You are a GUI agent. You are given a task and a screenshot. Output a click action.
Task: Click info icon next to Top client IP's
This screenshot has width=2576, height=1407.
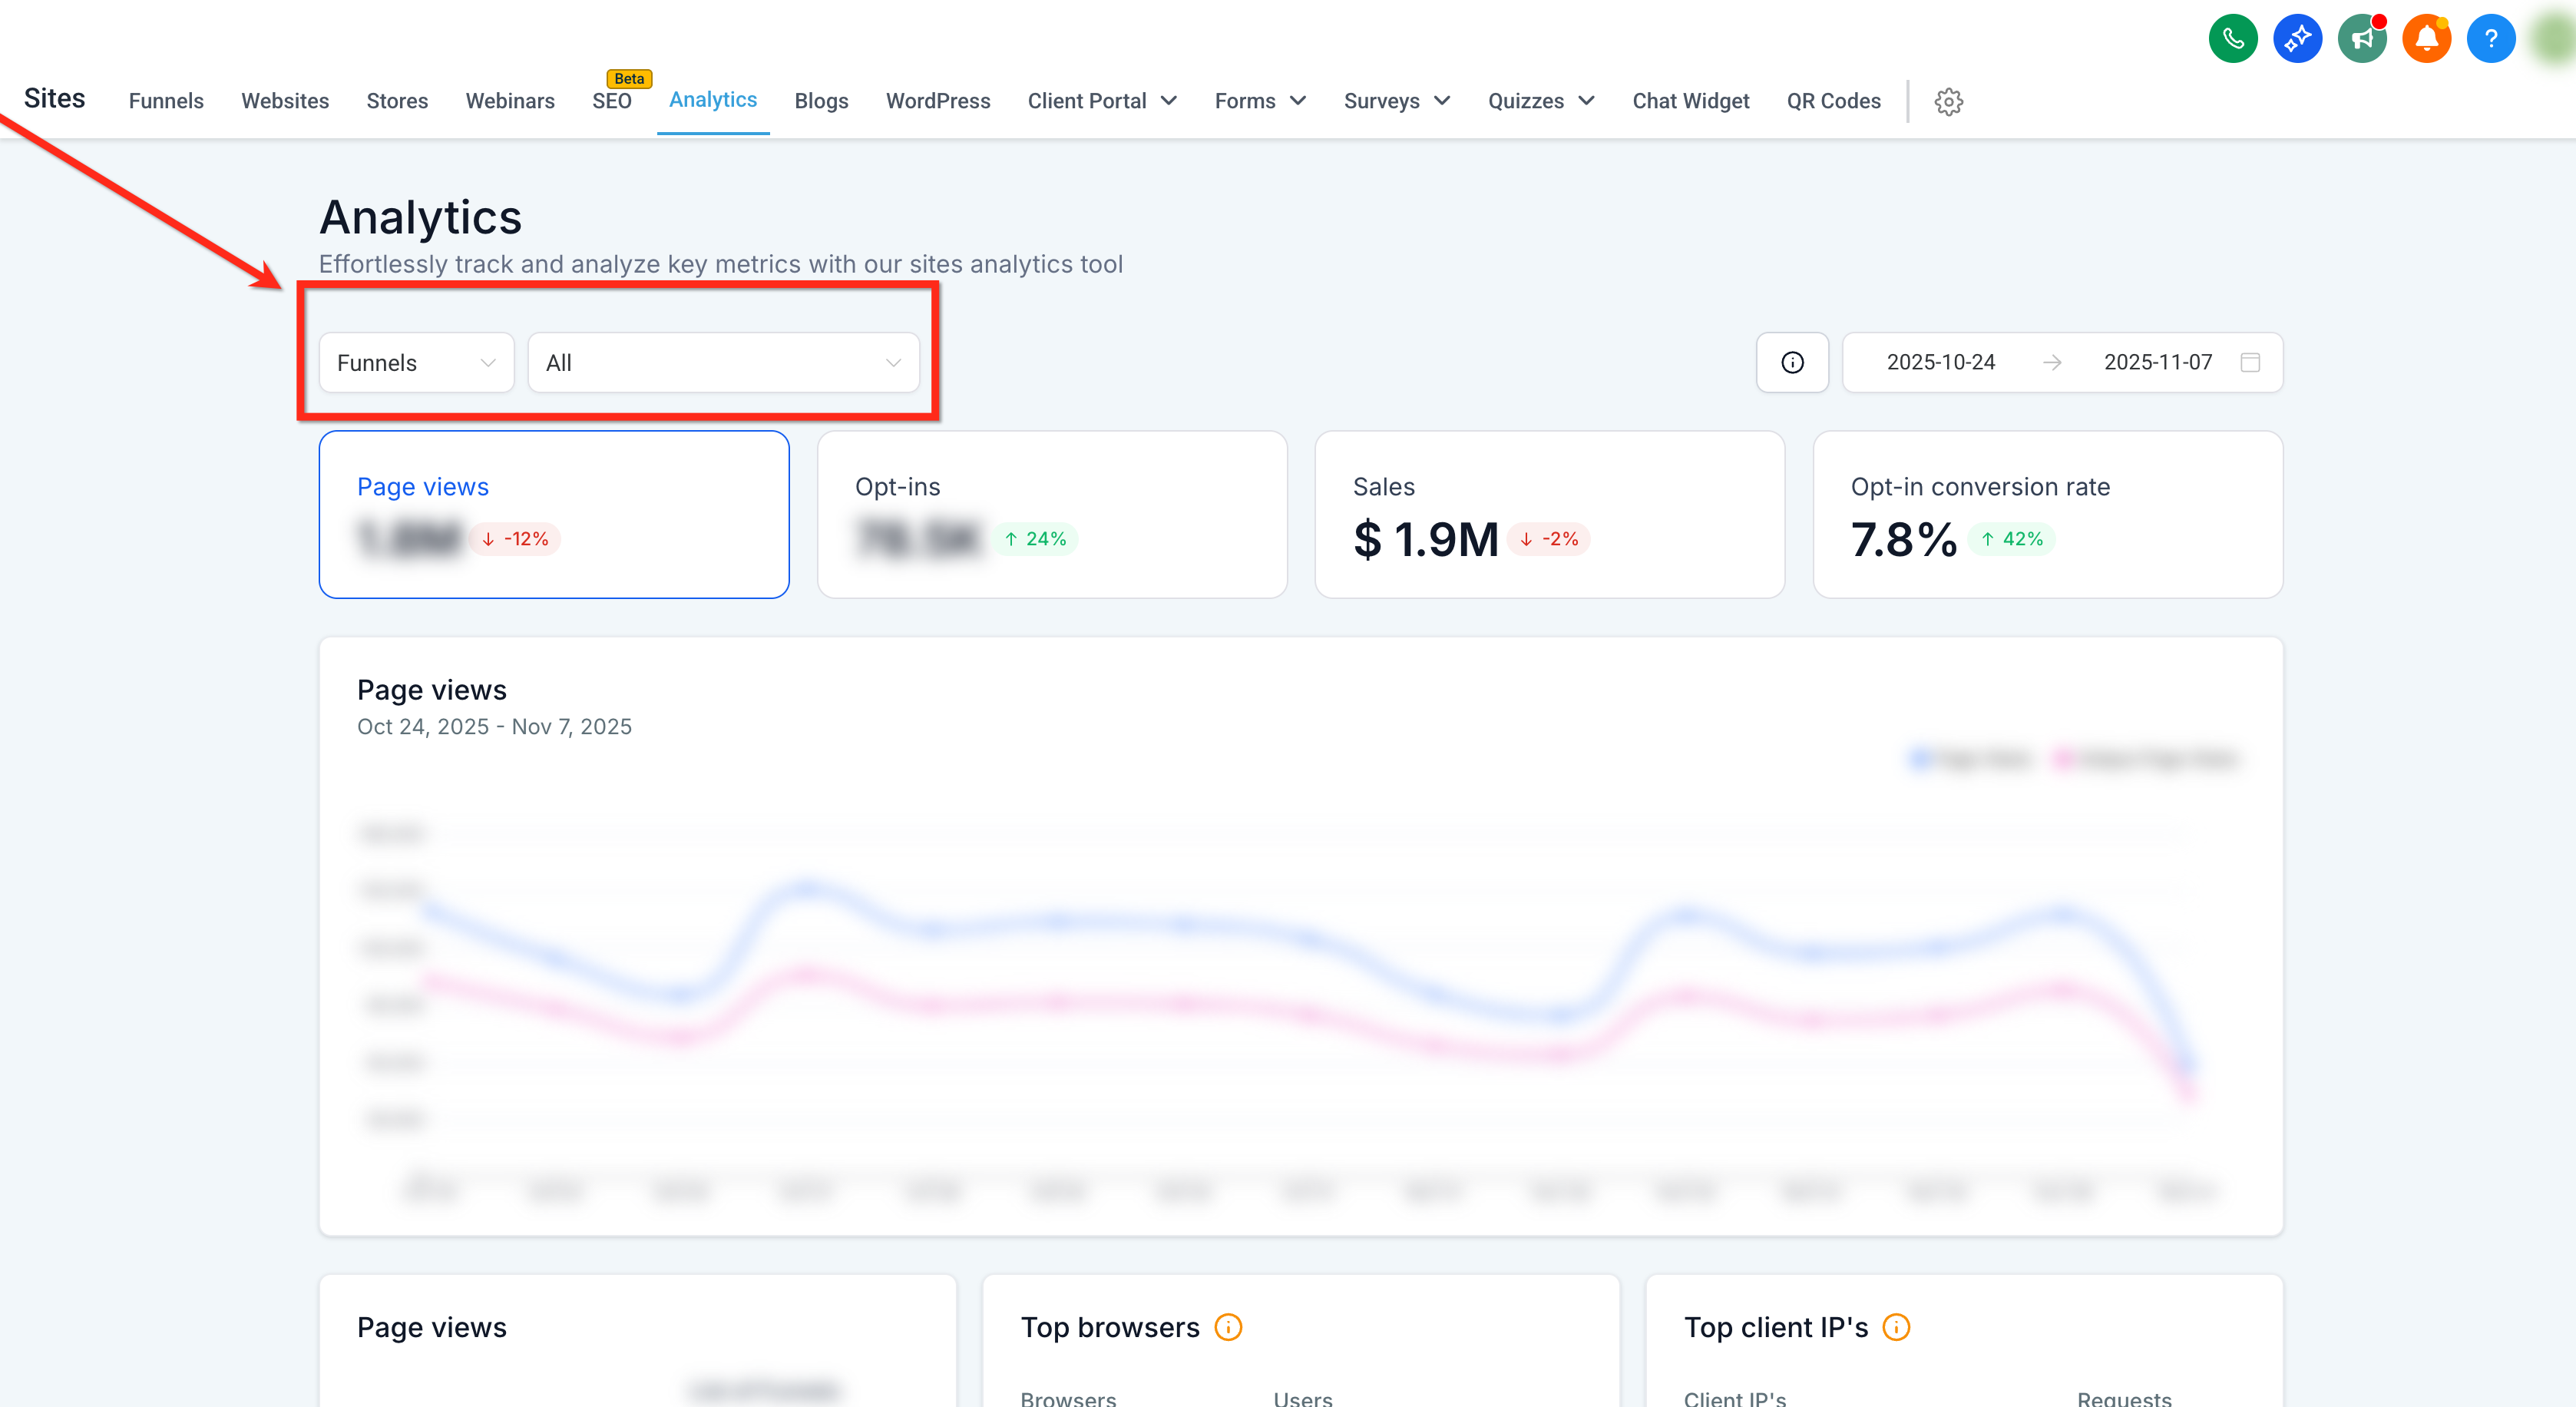pyautogui.click(x=1896, y=1327)
